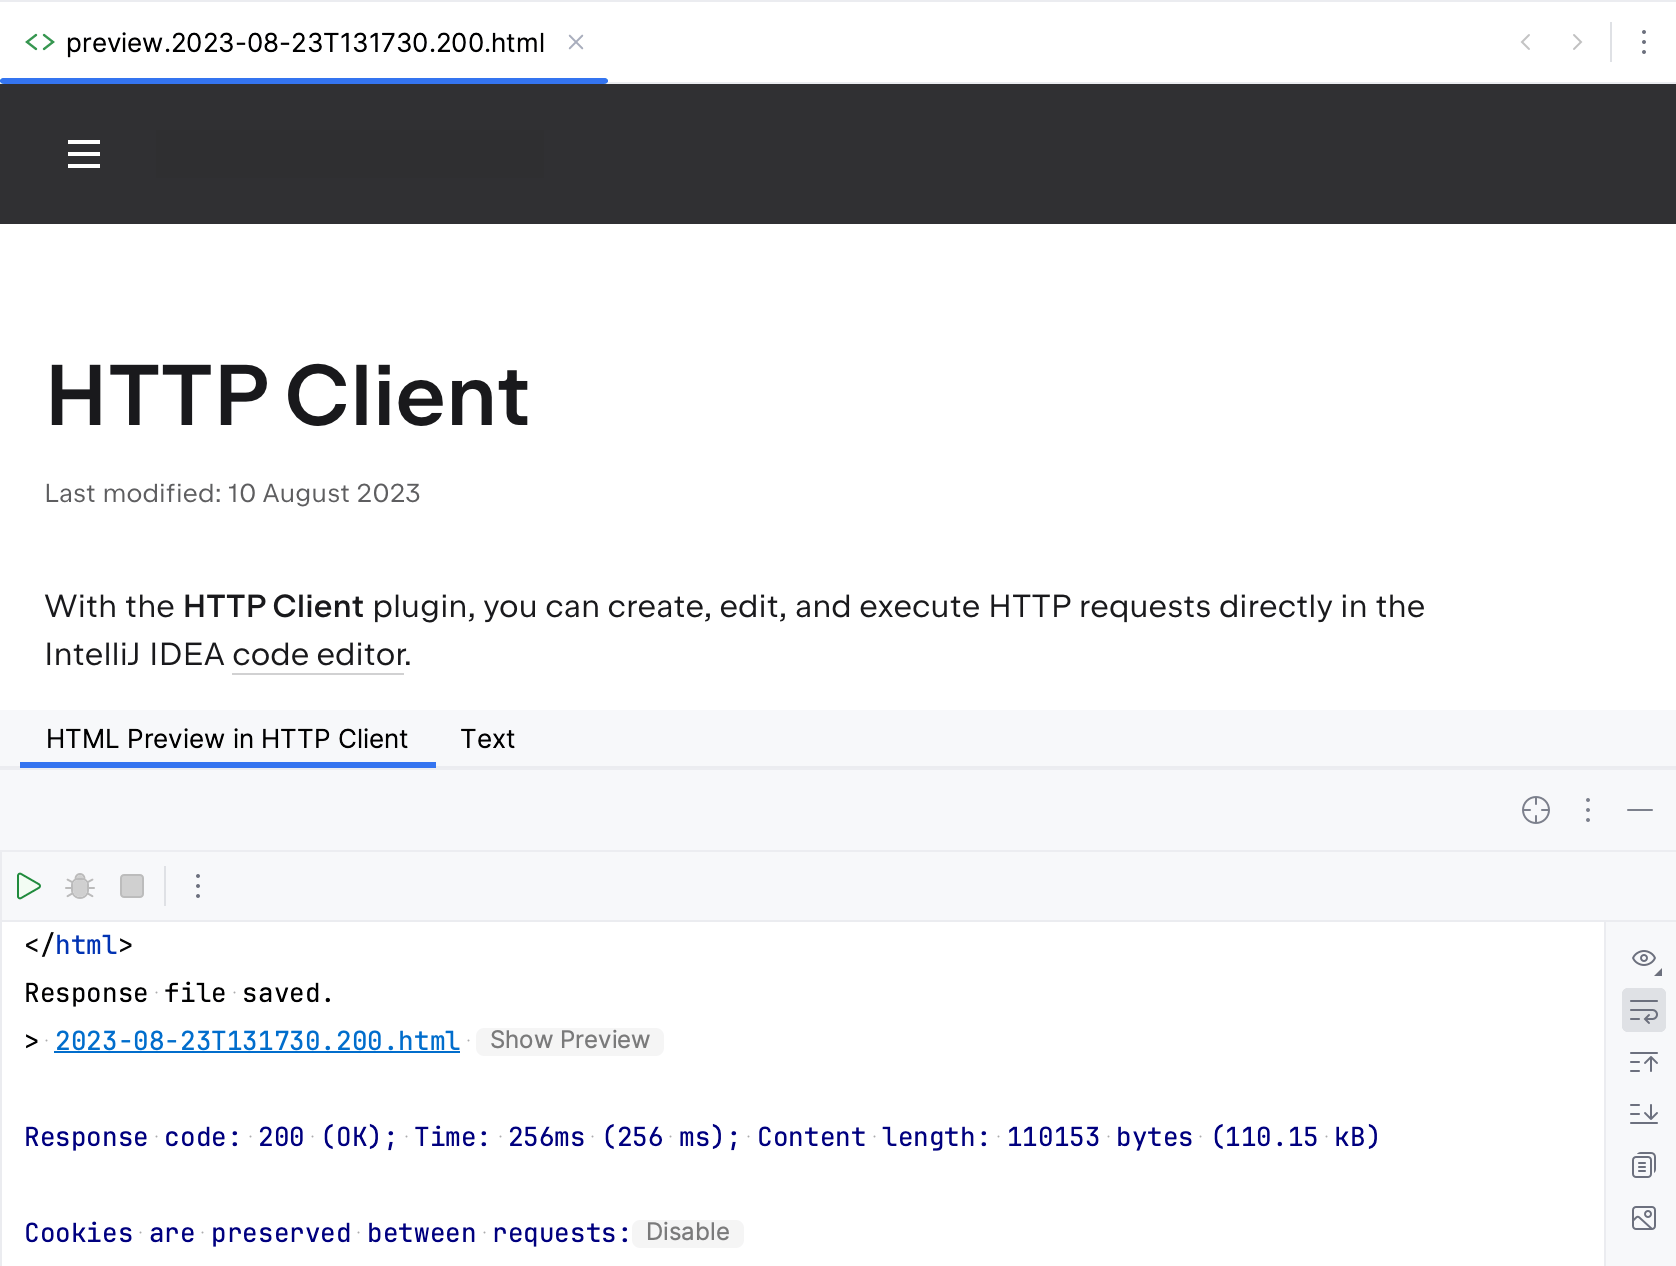
Task: Open the crosshair locate icon above the console
Action: pyautogui.click(x=1535, y=810)
